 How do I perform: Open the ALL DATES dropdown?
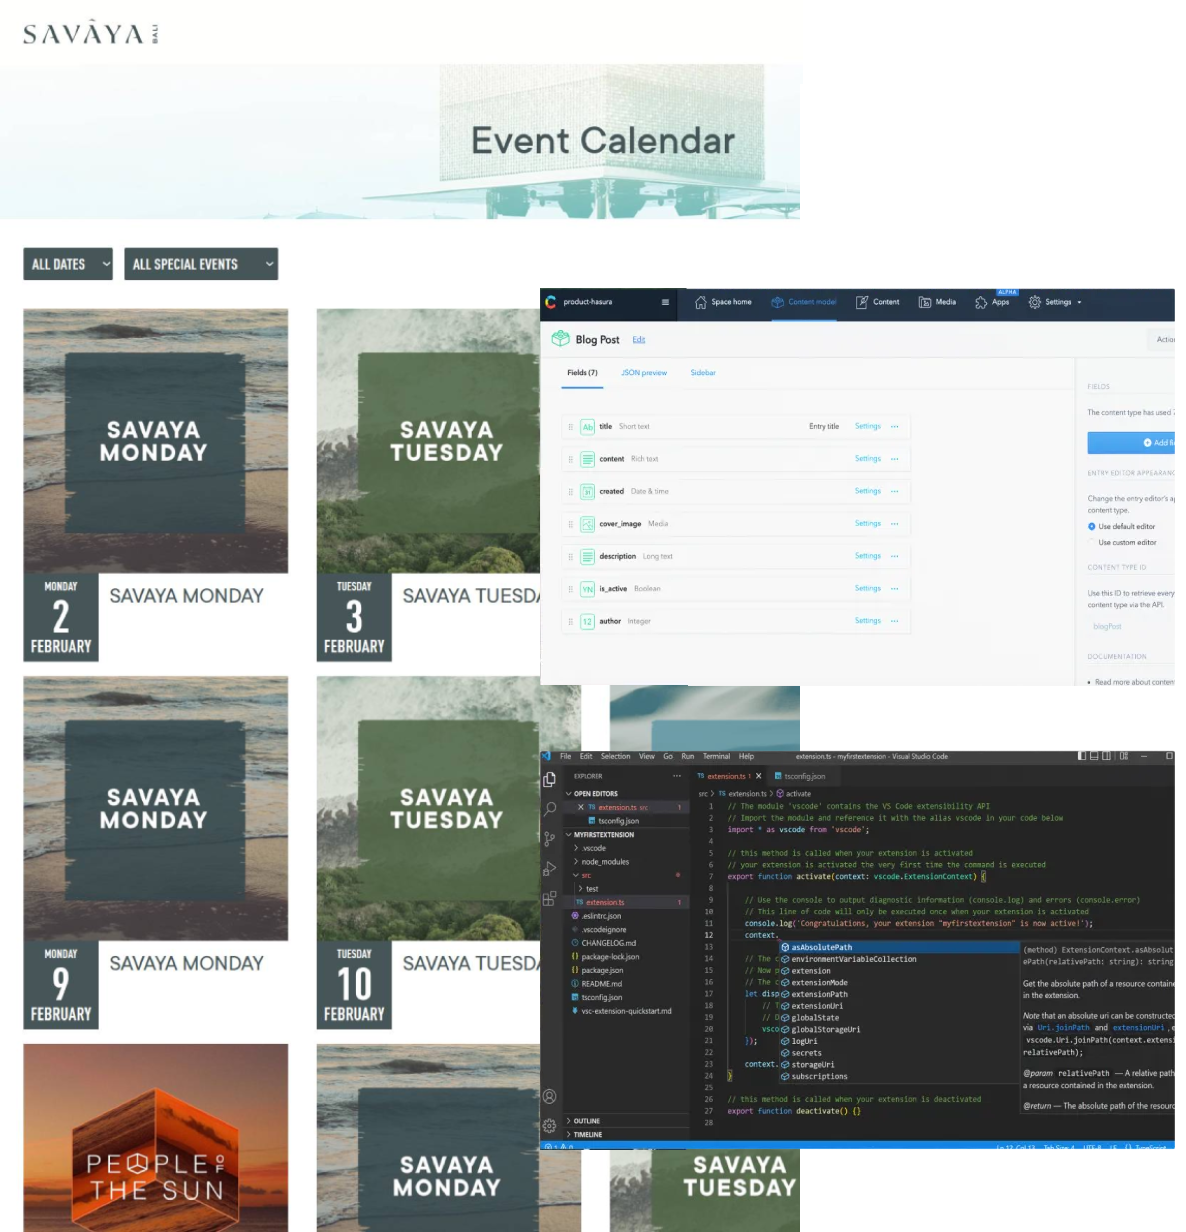(68, 264)
